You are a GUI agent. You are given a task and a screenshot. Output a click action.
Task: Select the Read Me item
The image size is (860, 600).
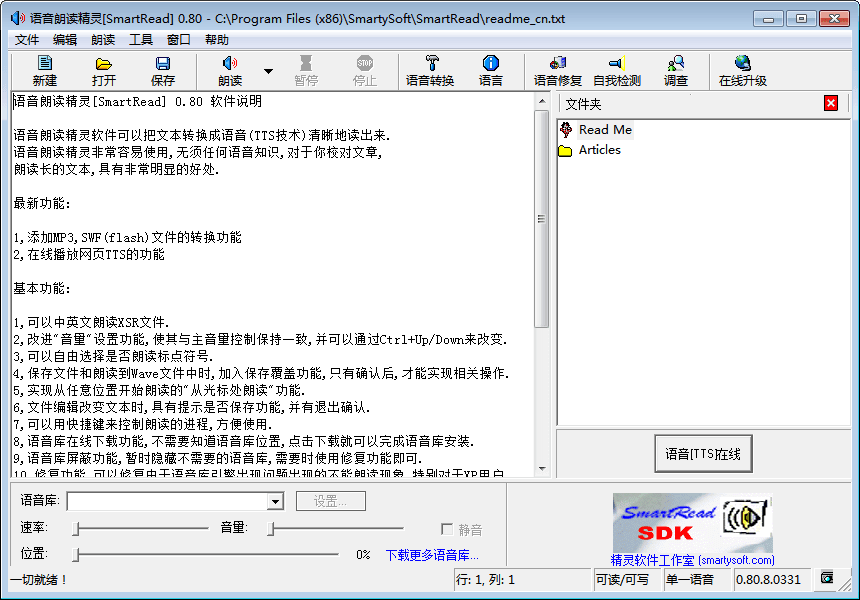tap(604, 130)
